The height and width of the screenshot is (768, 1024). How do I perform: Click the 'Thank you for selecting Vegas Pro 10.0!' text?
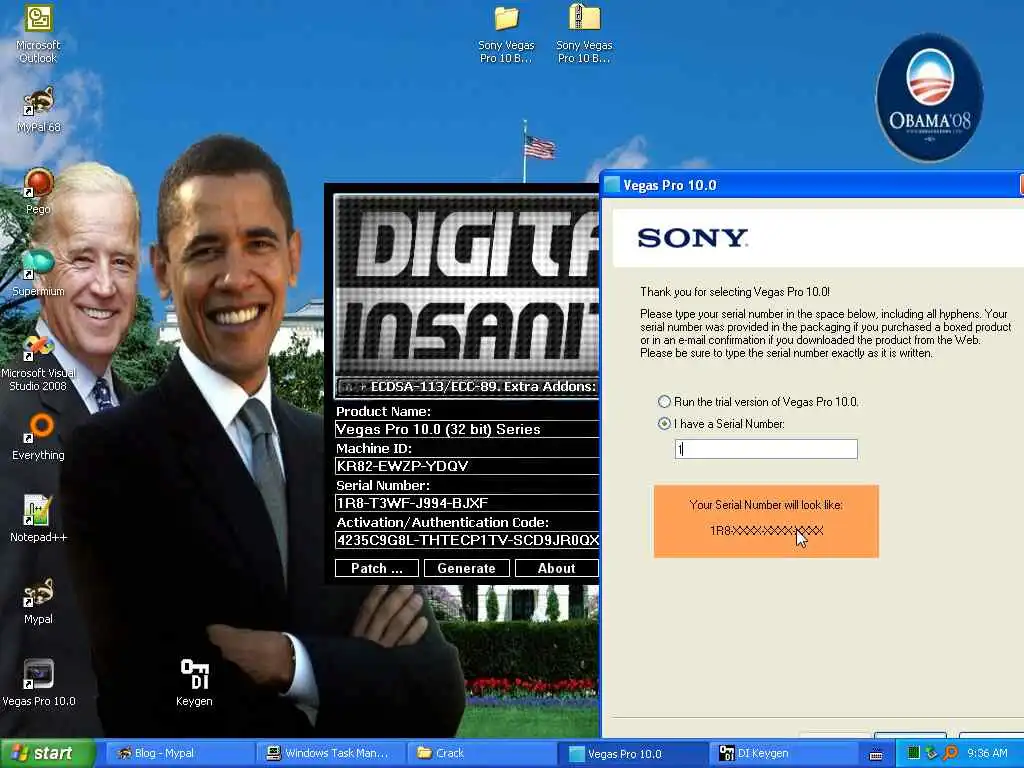pyautogui.click(x=735, y=292)
